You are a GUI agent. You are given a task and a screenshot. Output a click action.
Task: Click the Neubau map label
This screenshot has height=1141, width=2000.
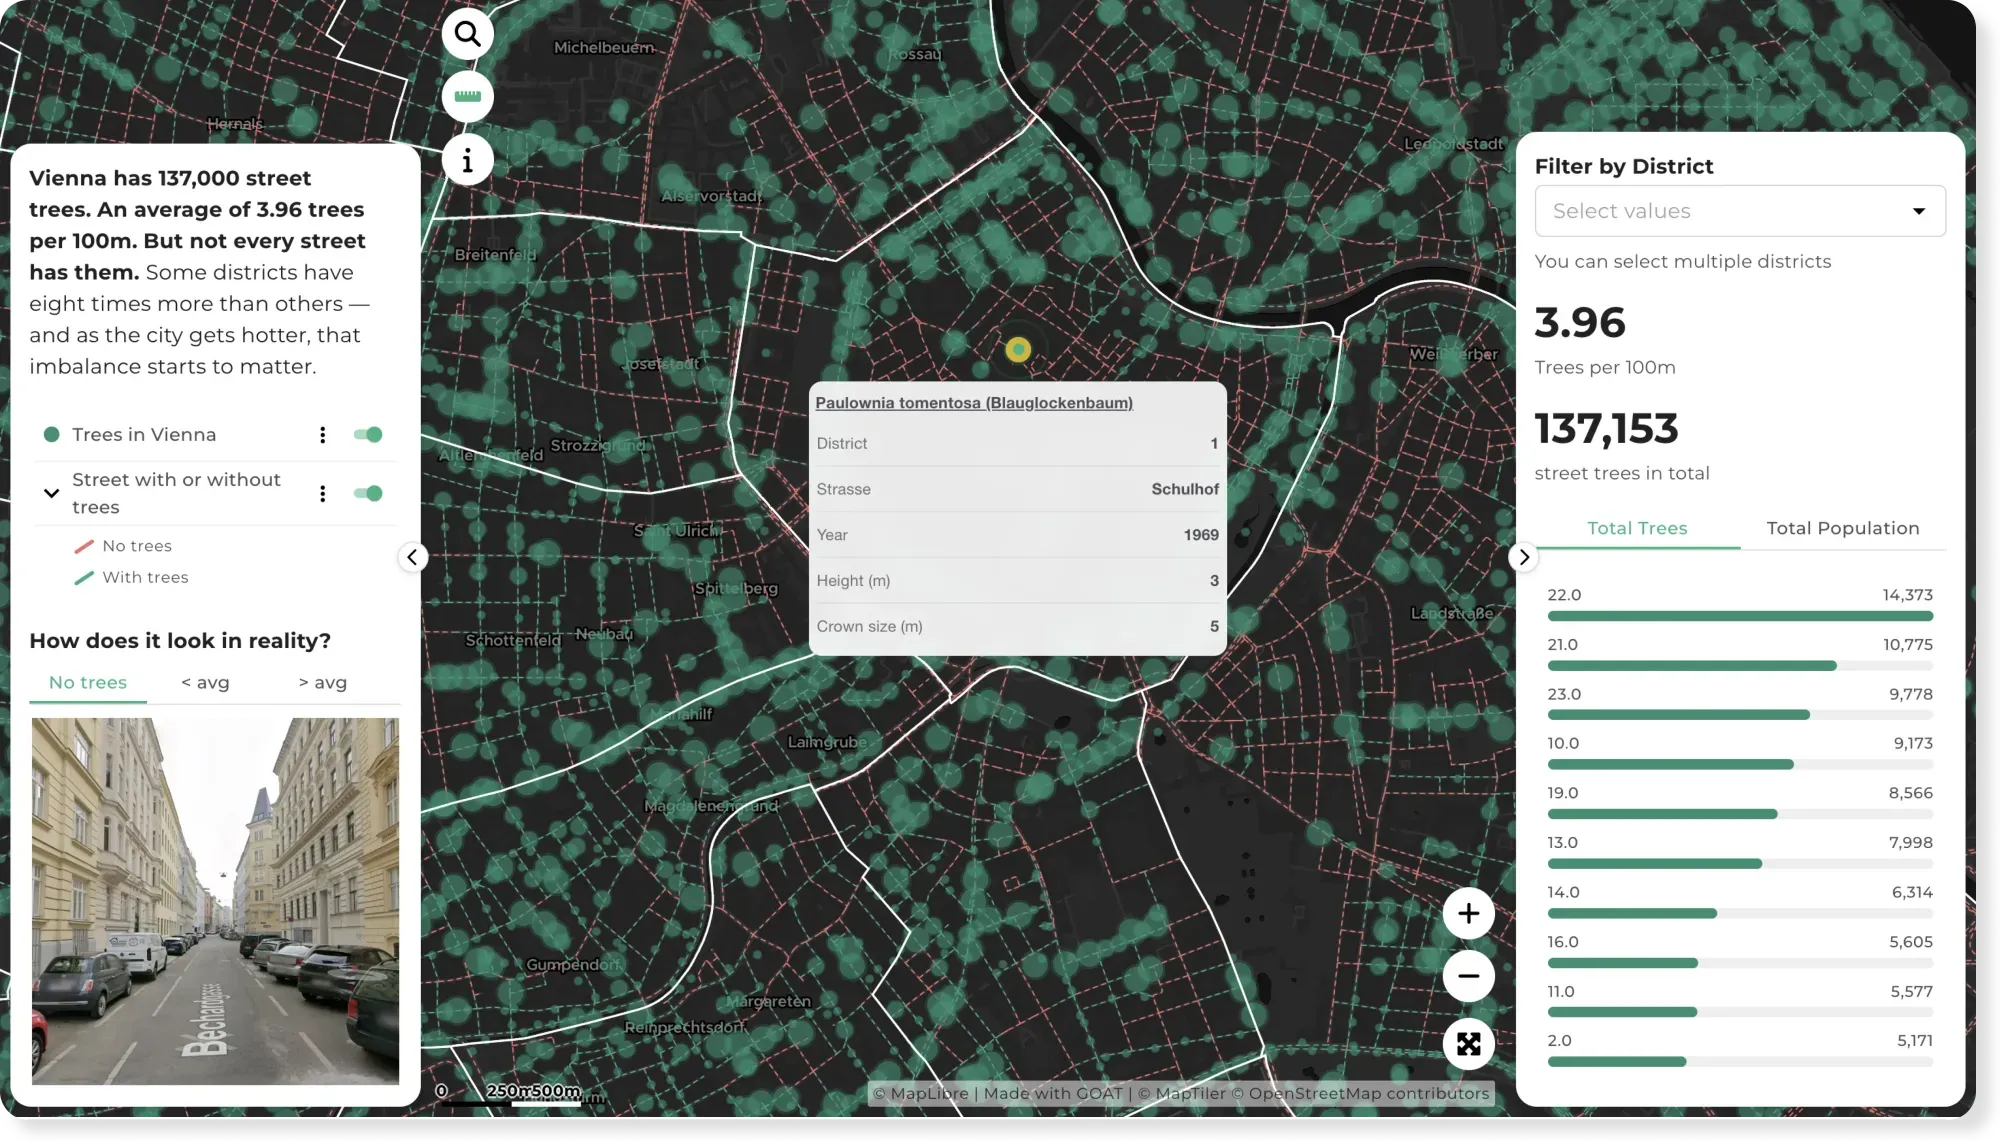[x=604, y=634]
